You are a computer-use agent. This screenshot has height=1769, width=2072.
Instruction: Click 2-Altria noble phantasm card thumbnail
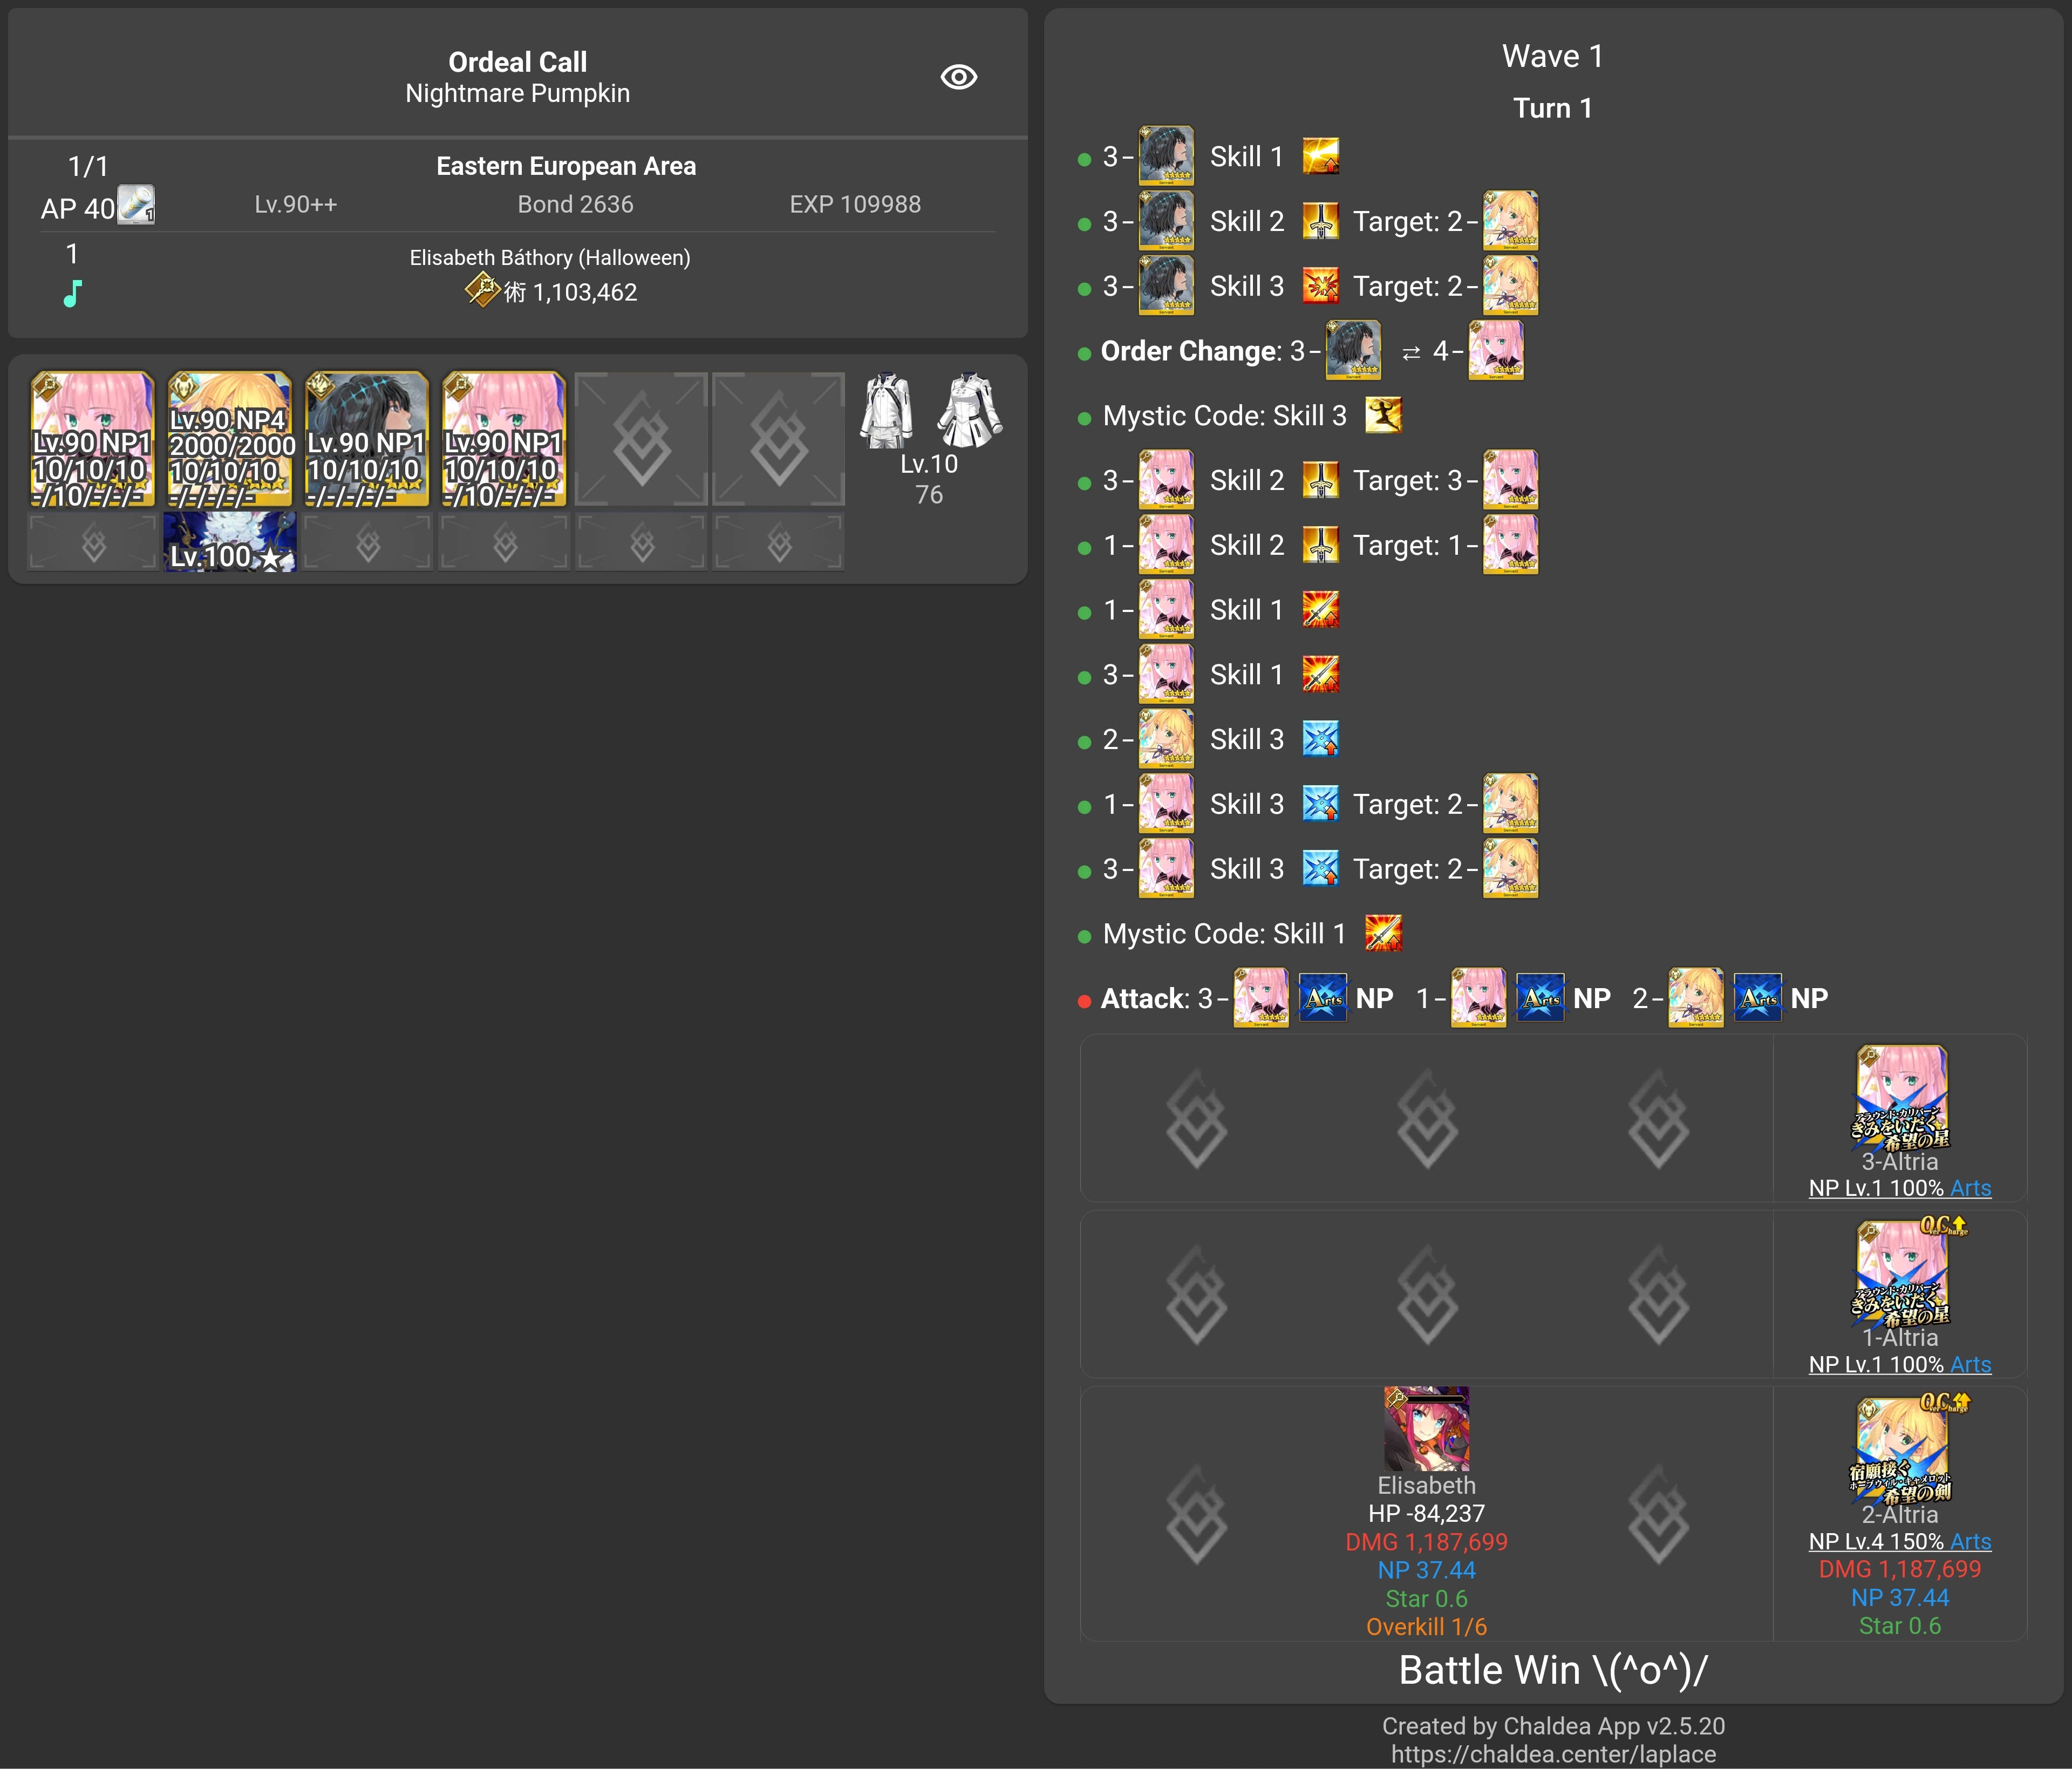click(x=1900, y=1450)
